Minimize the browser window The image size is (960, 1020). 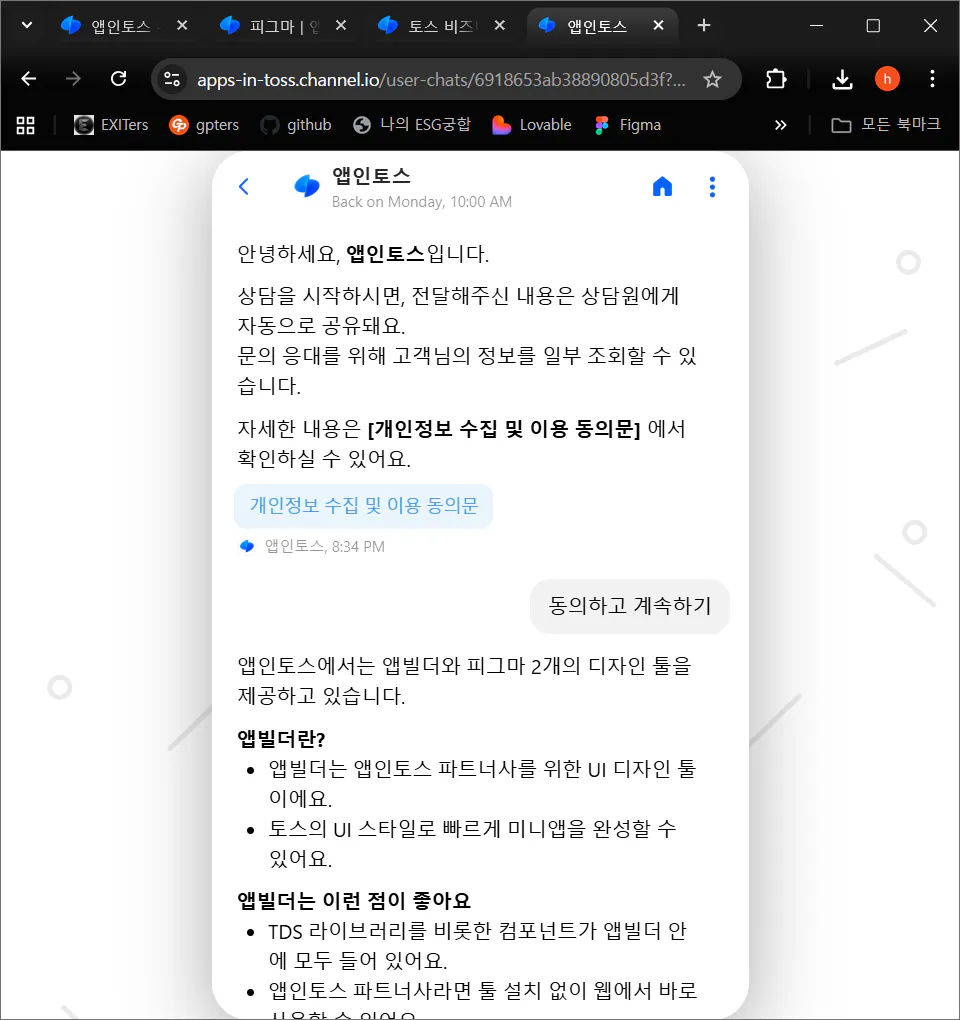817,25
